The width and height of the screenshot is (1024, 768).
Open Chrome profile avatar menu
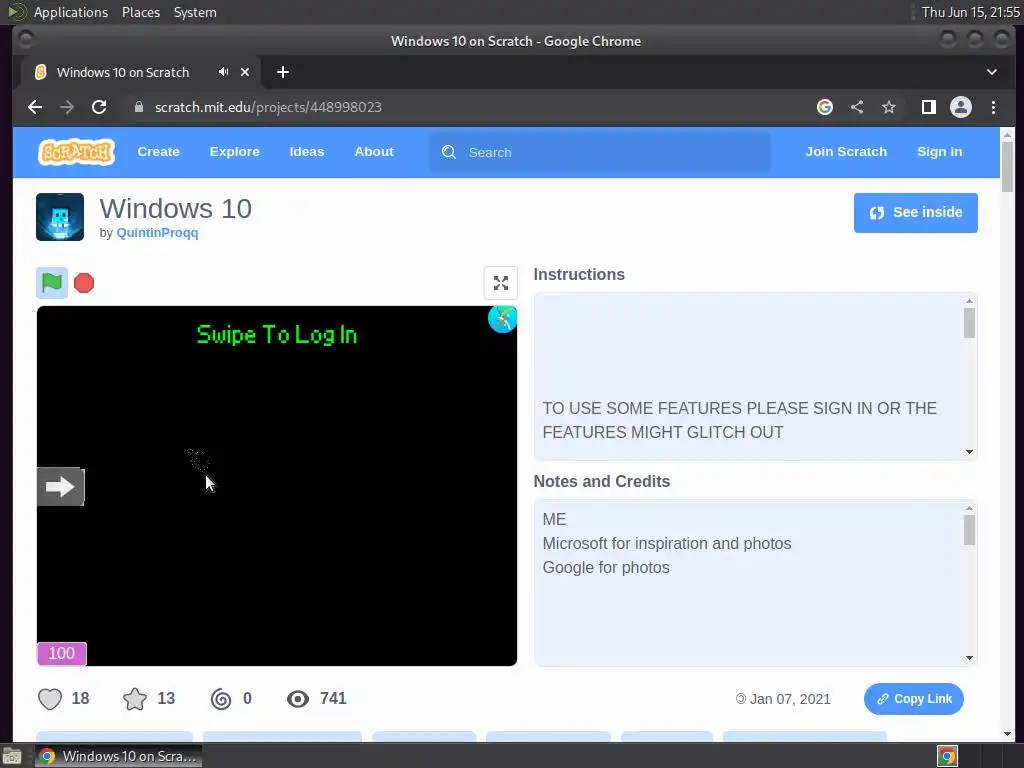click(x=961, y=107)
